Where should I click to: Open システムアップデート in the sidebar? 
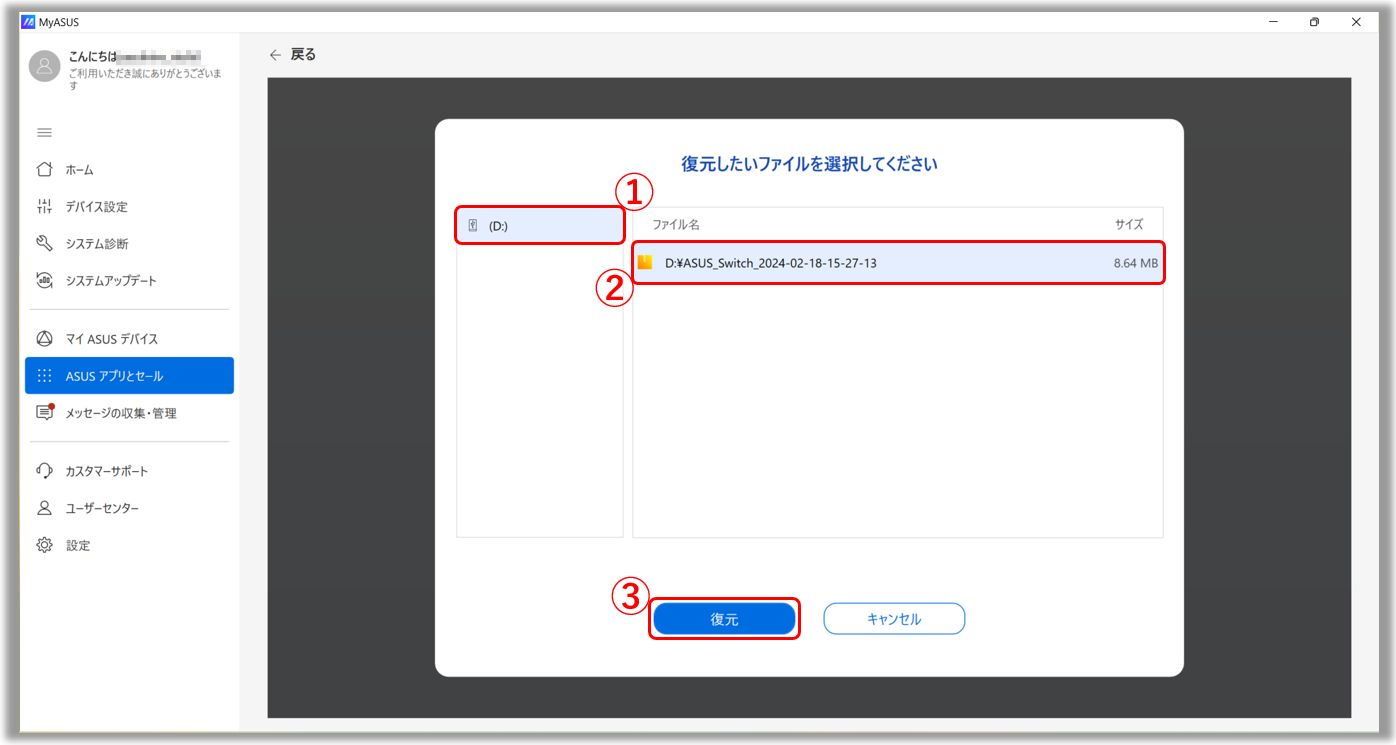tap(129, 281)
